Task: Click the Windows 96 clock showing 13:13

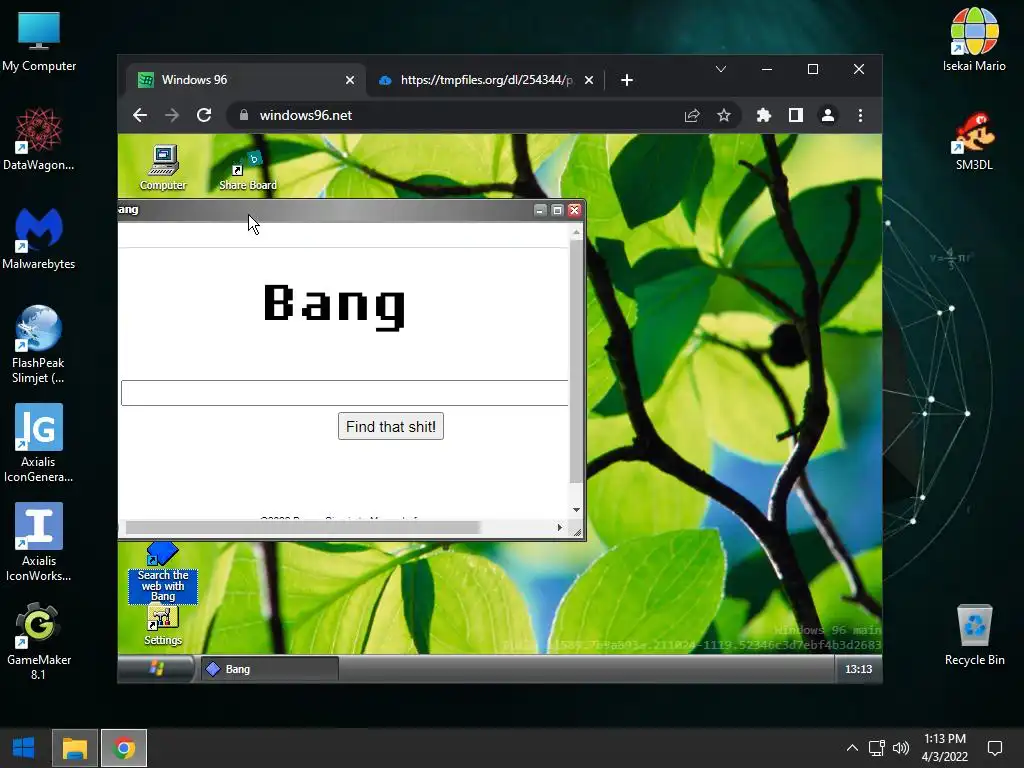Action: point(858,669)
